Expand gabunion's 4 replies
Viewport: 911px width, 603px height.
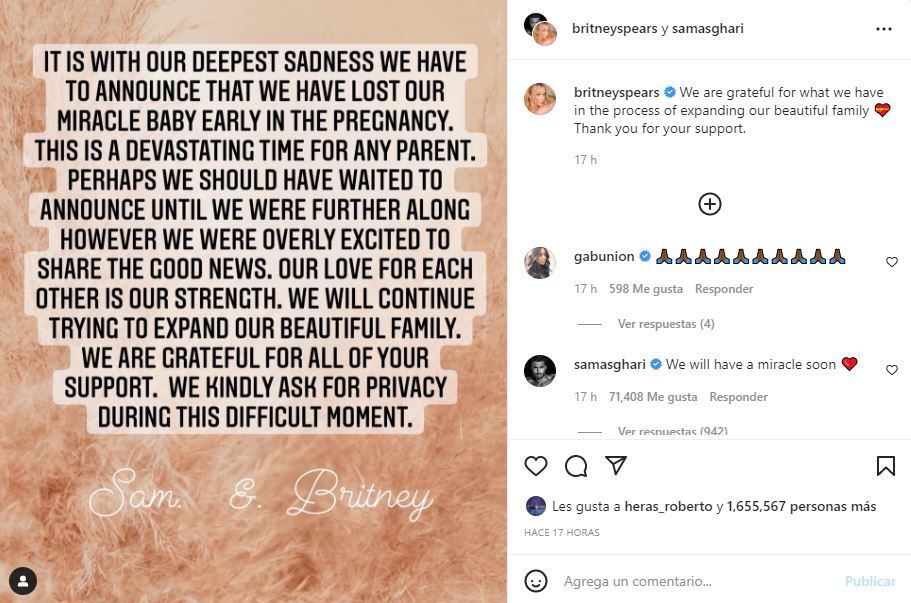tap(665, 324)
